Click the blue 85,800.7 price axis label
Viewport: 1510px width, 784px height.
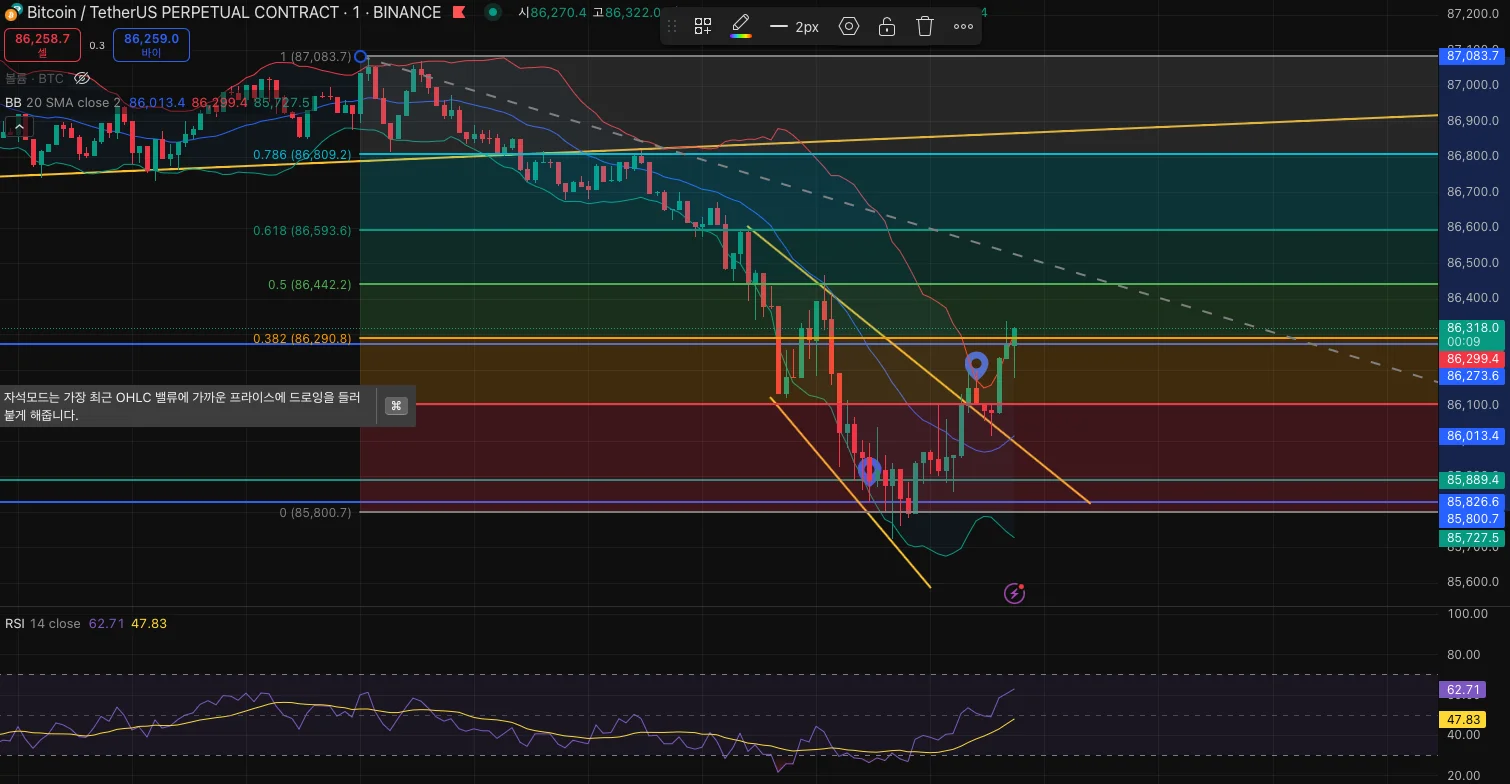tap(1474, 519)
